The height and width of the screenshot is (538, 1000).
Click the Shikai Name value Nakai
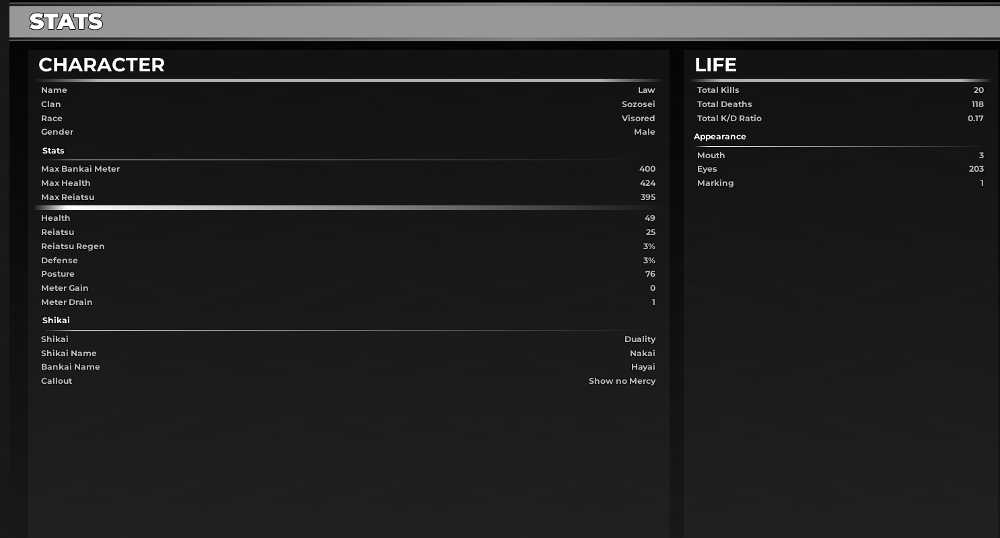point(642,353)
